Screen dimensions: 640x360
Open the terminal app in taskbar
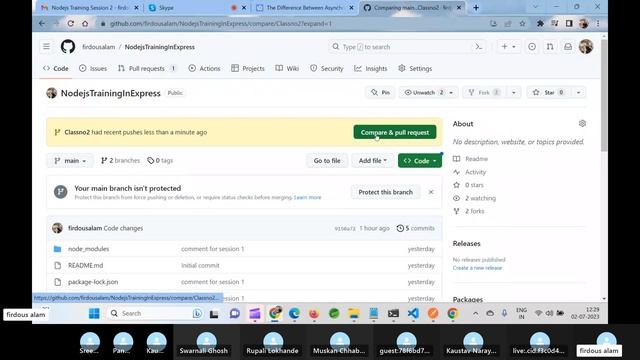coord(393,313)
